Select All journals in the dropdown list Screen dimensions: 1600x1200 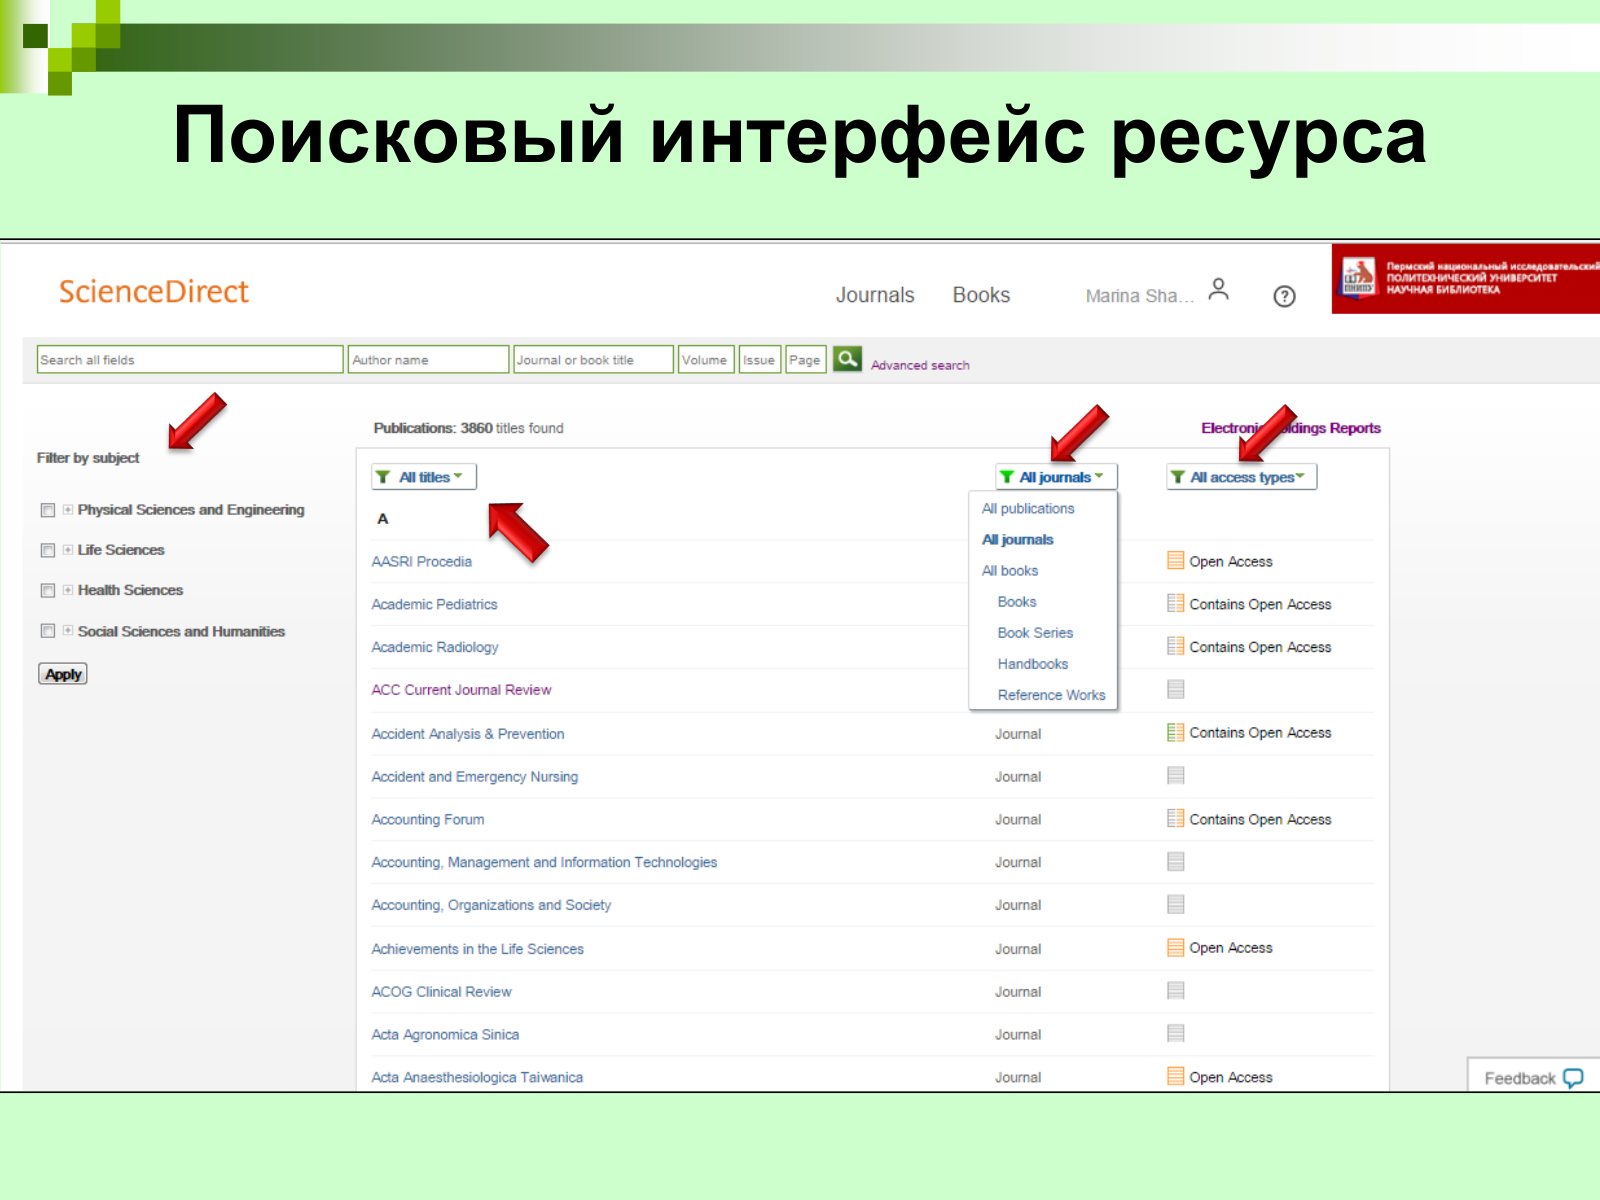[1017, 539]
